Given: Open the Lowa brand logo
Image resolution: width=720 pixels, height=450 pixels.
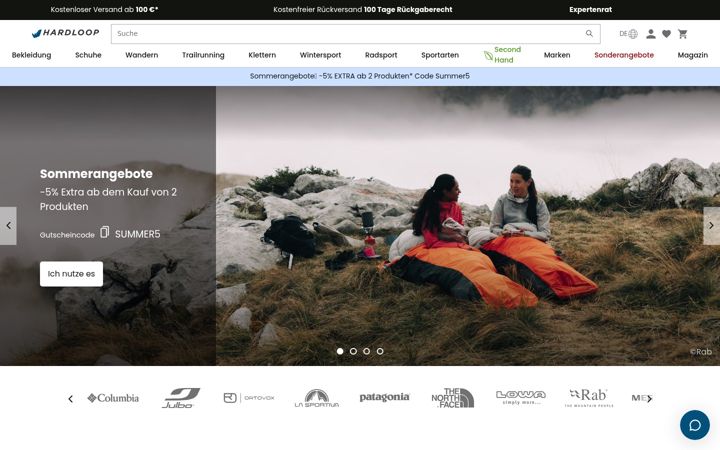Looking at the screenshot, I should point(521,397).
